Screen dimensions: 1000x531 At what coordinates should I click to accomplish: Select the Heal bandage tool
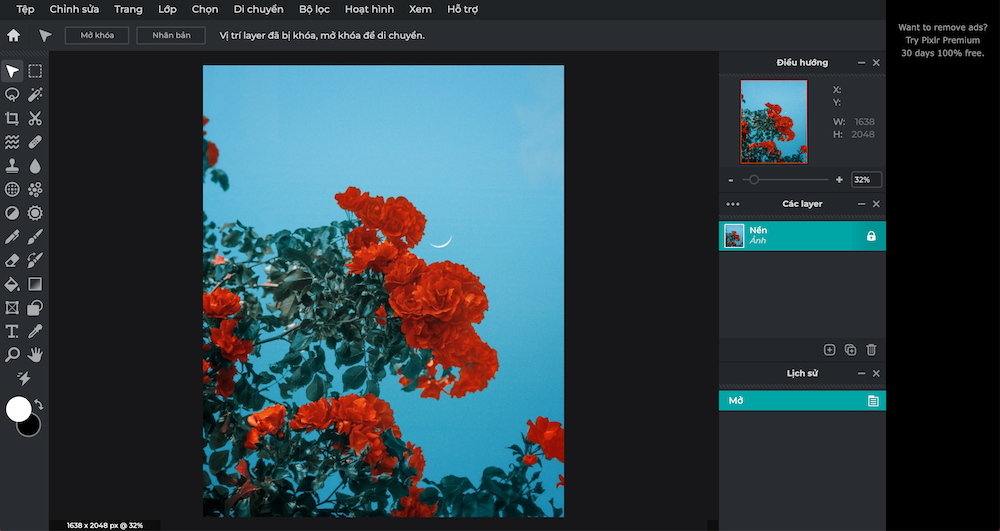(x=35, y=142)
